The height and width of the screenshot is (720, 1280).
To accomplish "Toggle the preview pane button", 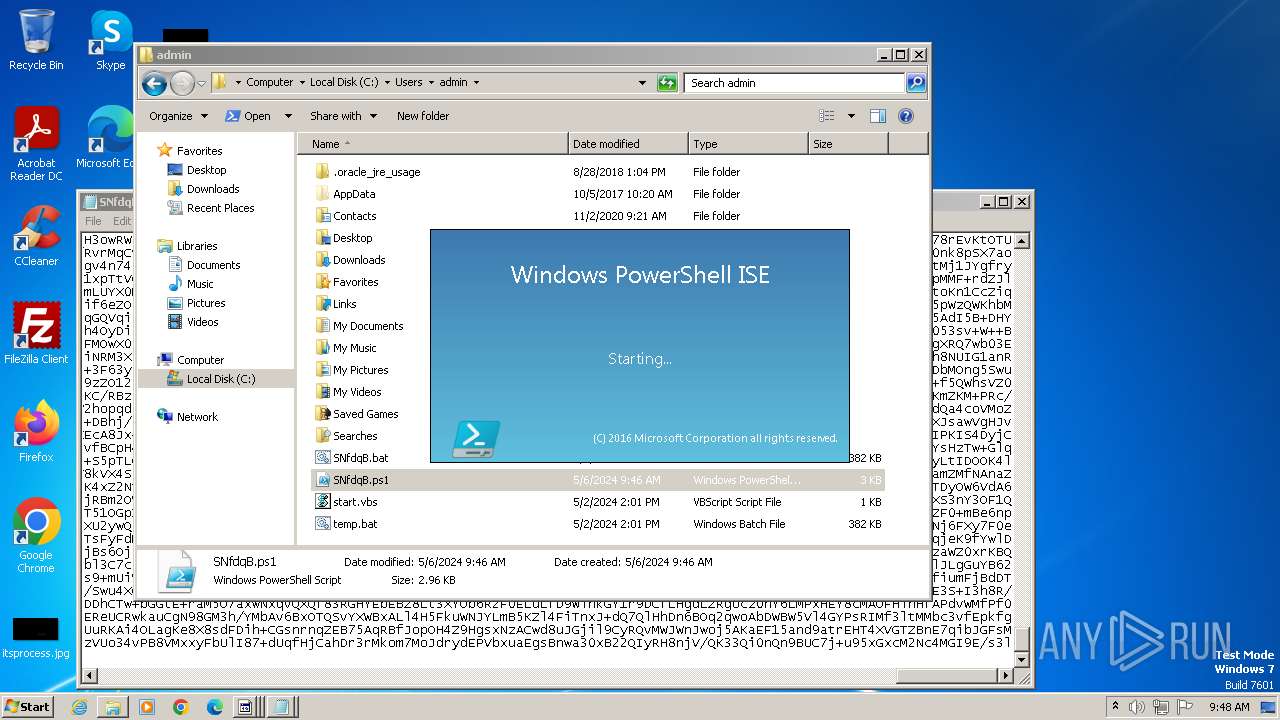I will [877, 116].
